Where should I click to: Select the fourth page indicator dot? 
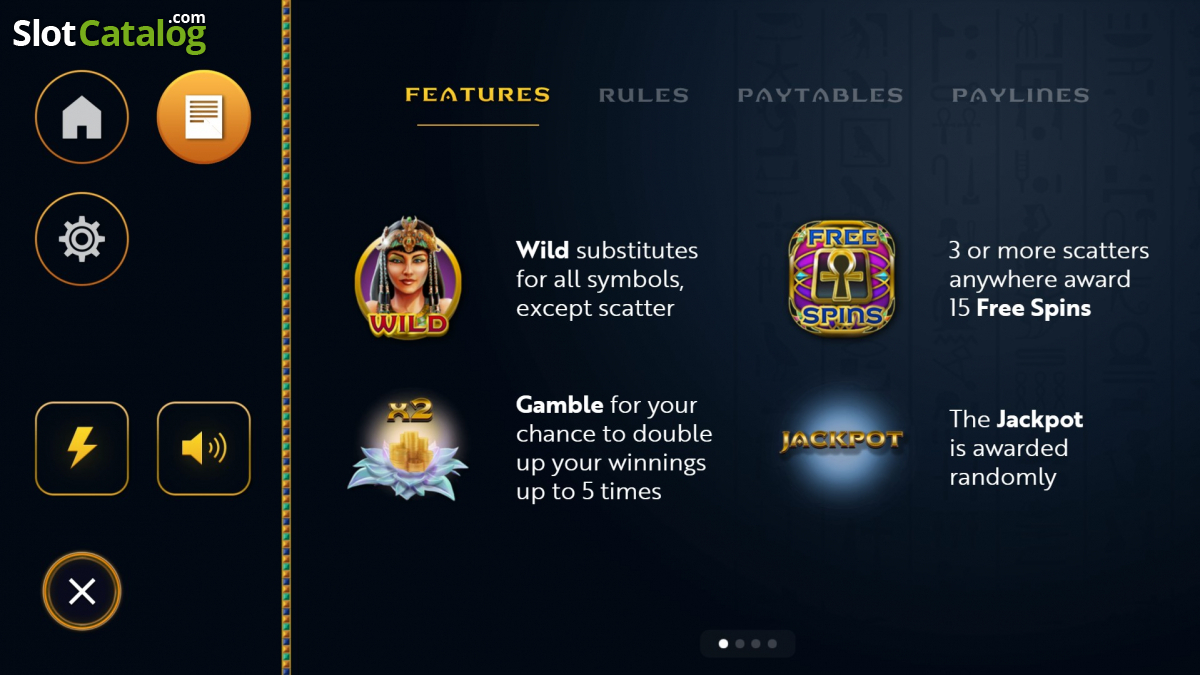(x=772, y=644)
